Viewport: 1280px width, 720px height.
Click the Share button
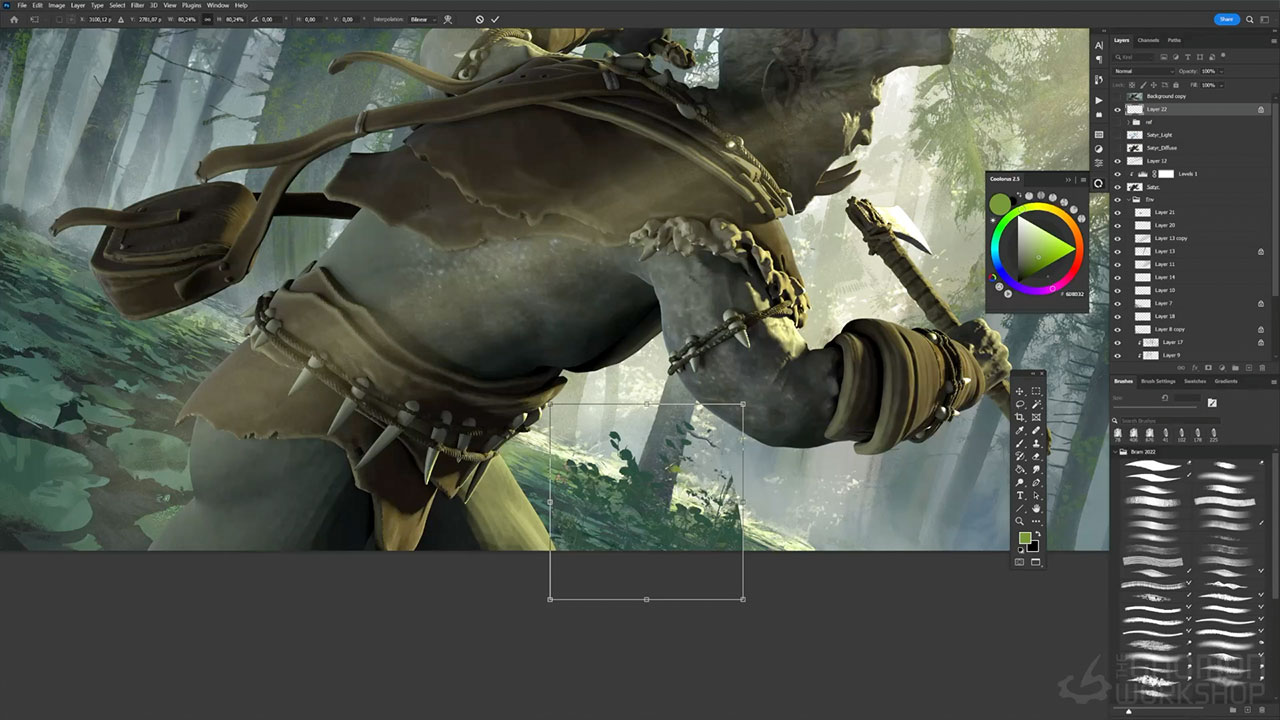[x=1226, y=19]
